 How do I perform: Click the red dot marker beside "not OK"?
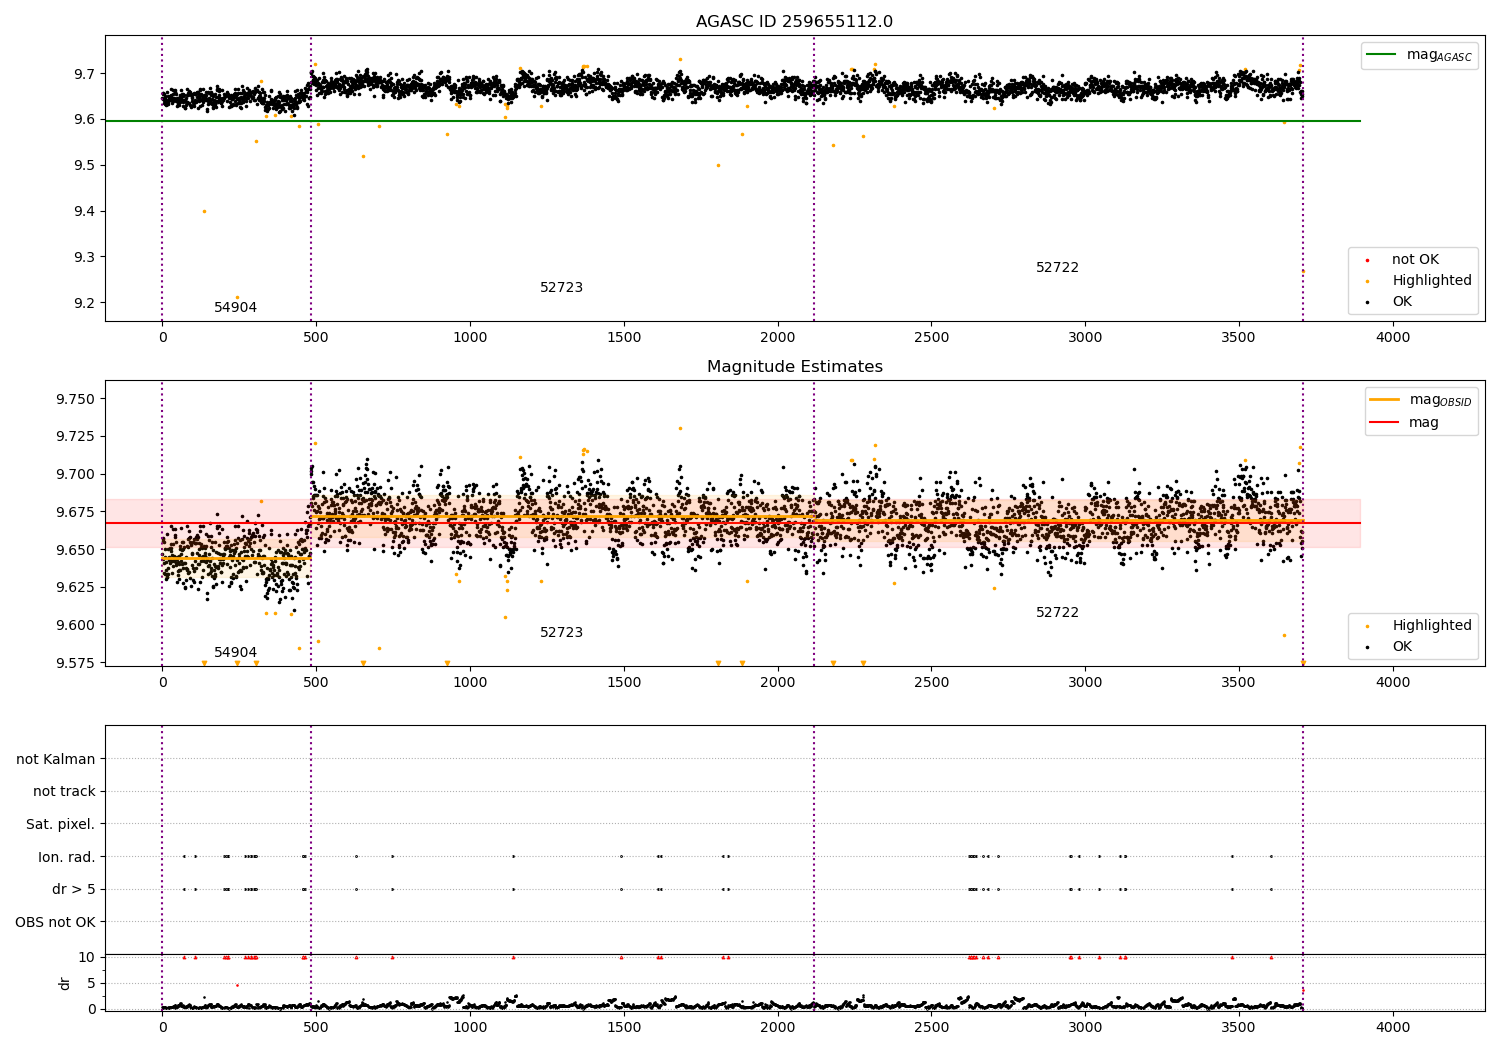(1367, 261)
